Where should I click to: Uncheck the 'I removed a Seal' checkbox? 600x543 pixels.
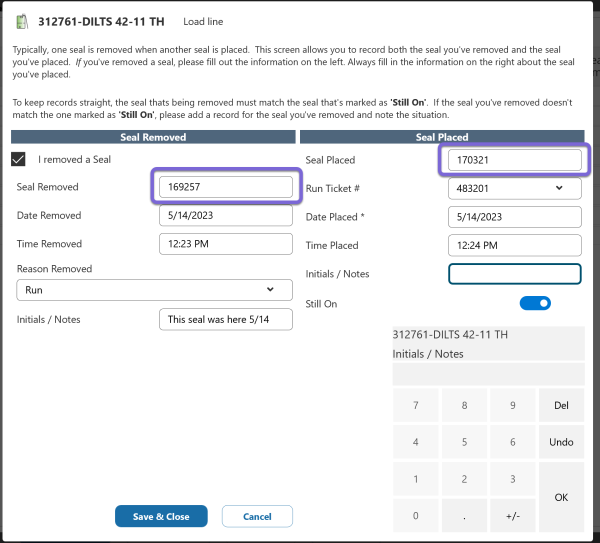[19, 159]
